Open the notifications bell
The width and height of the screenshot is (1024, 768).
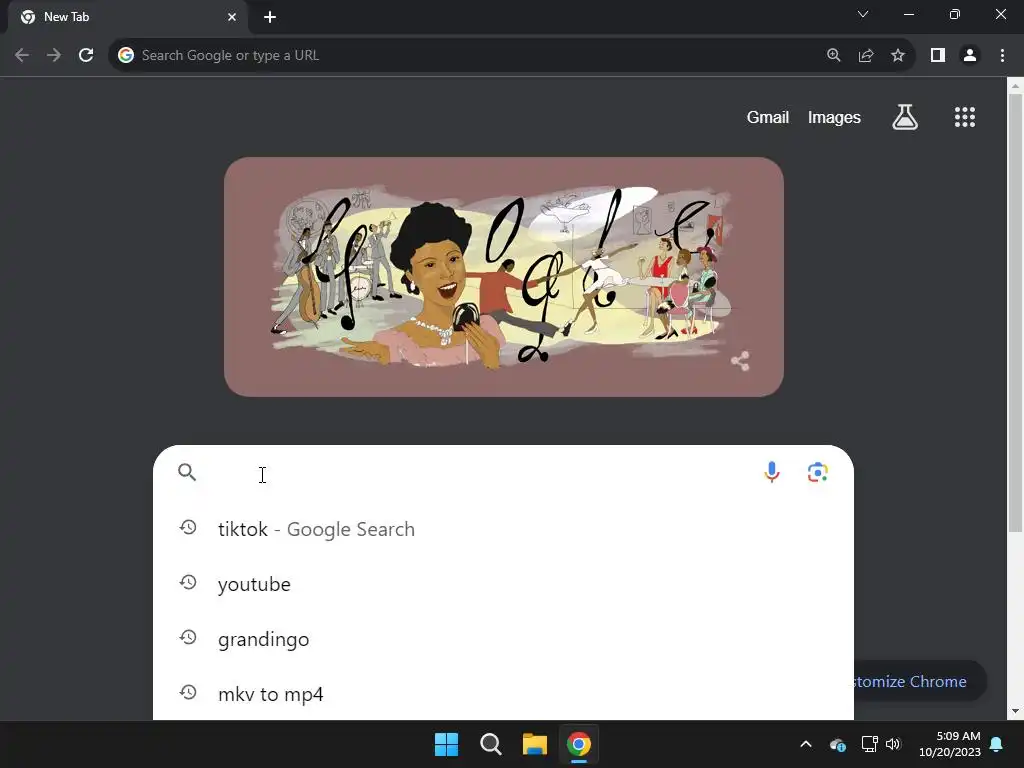tap(997, 744)
